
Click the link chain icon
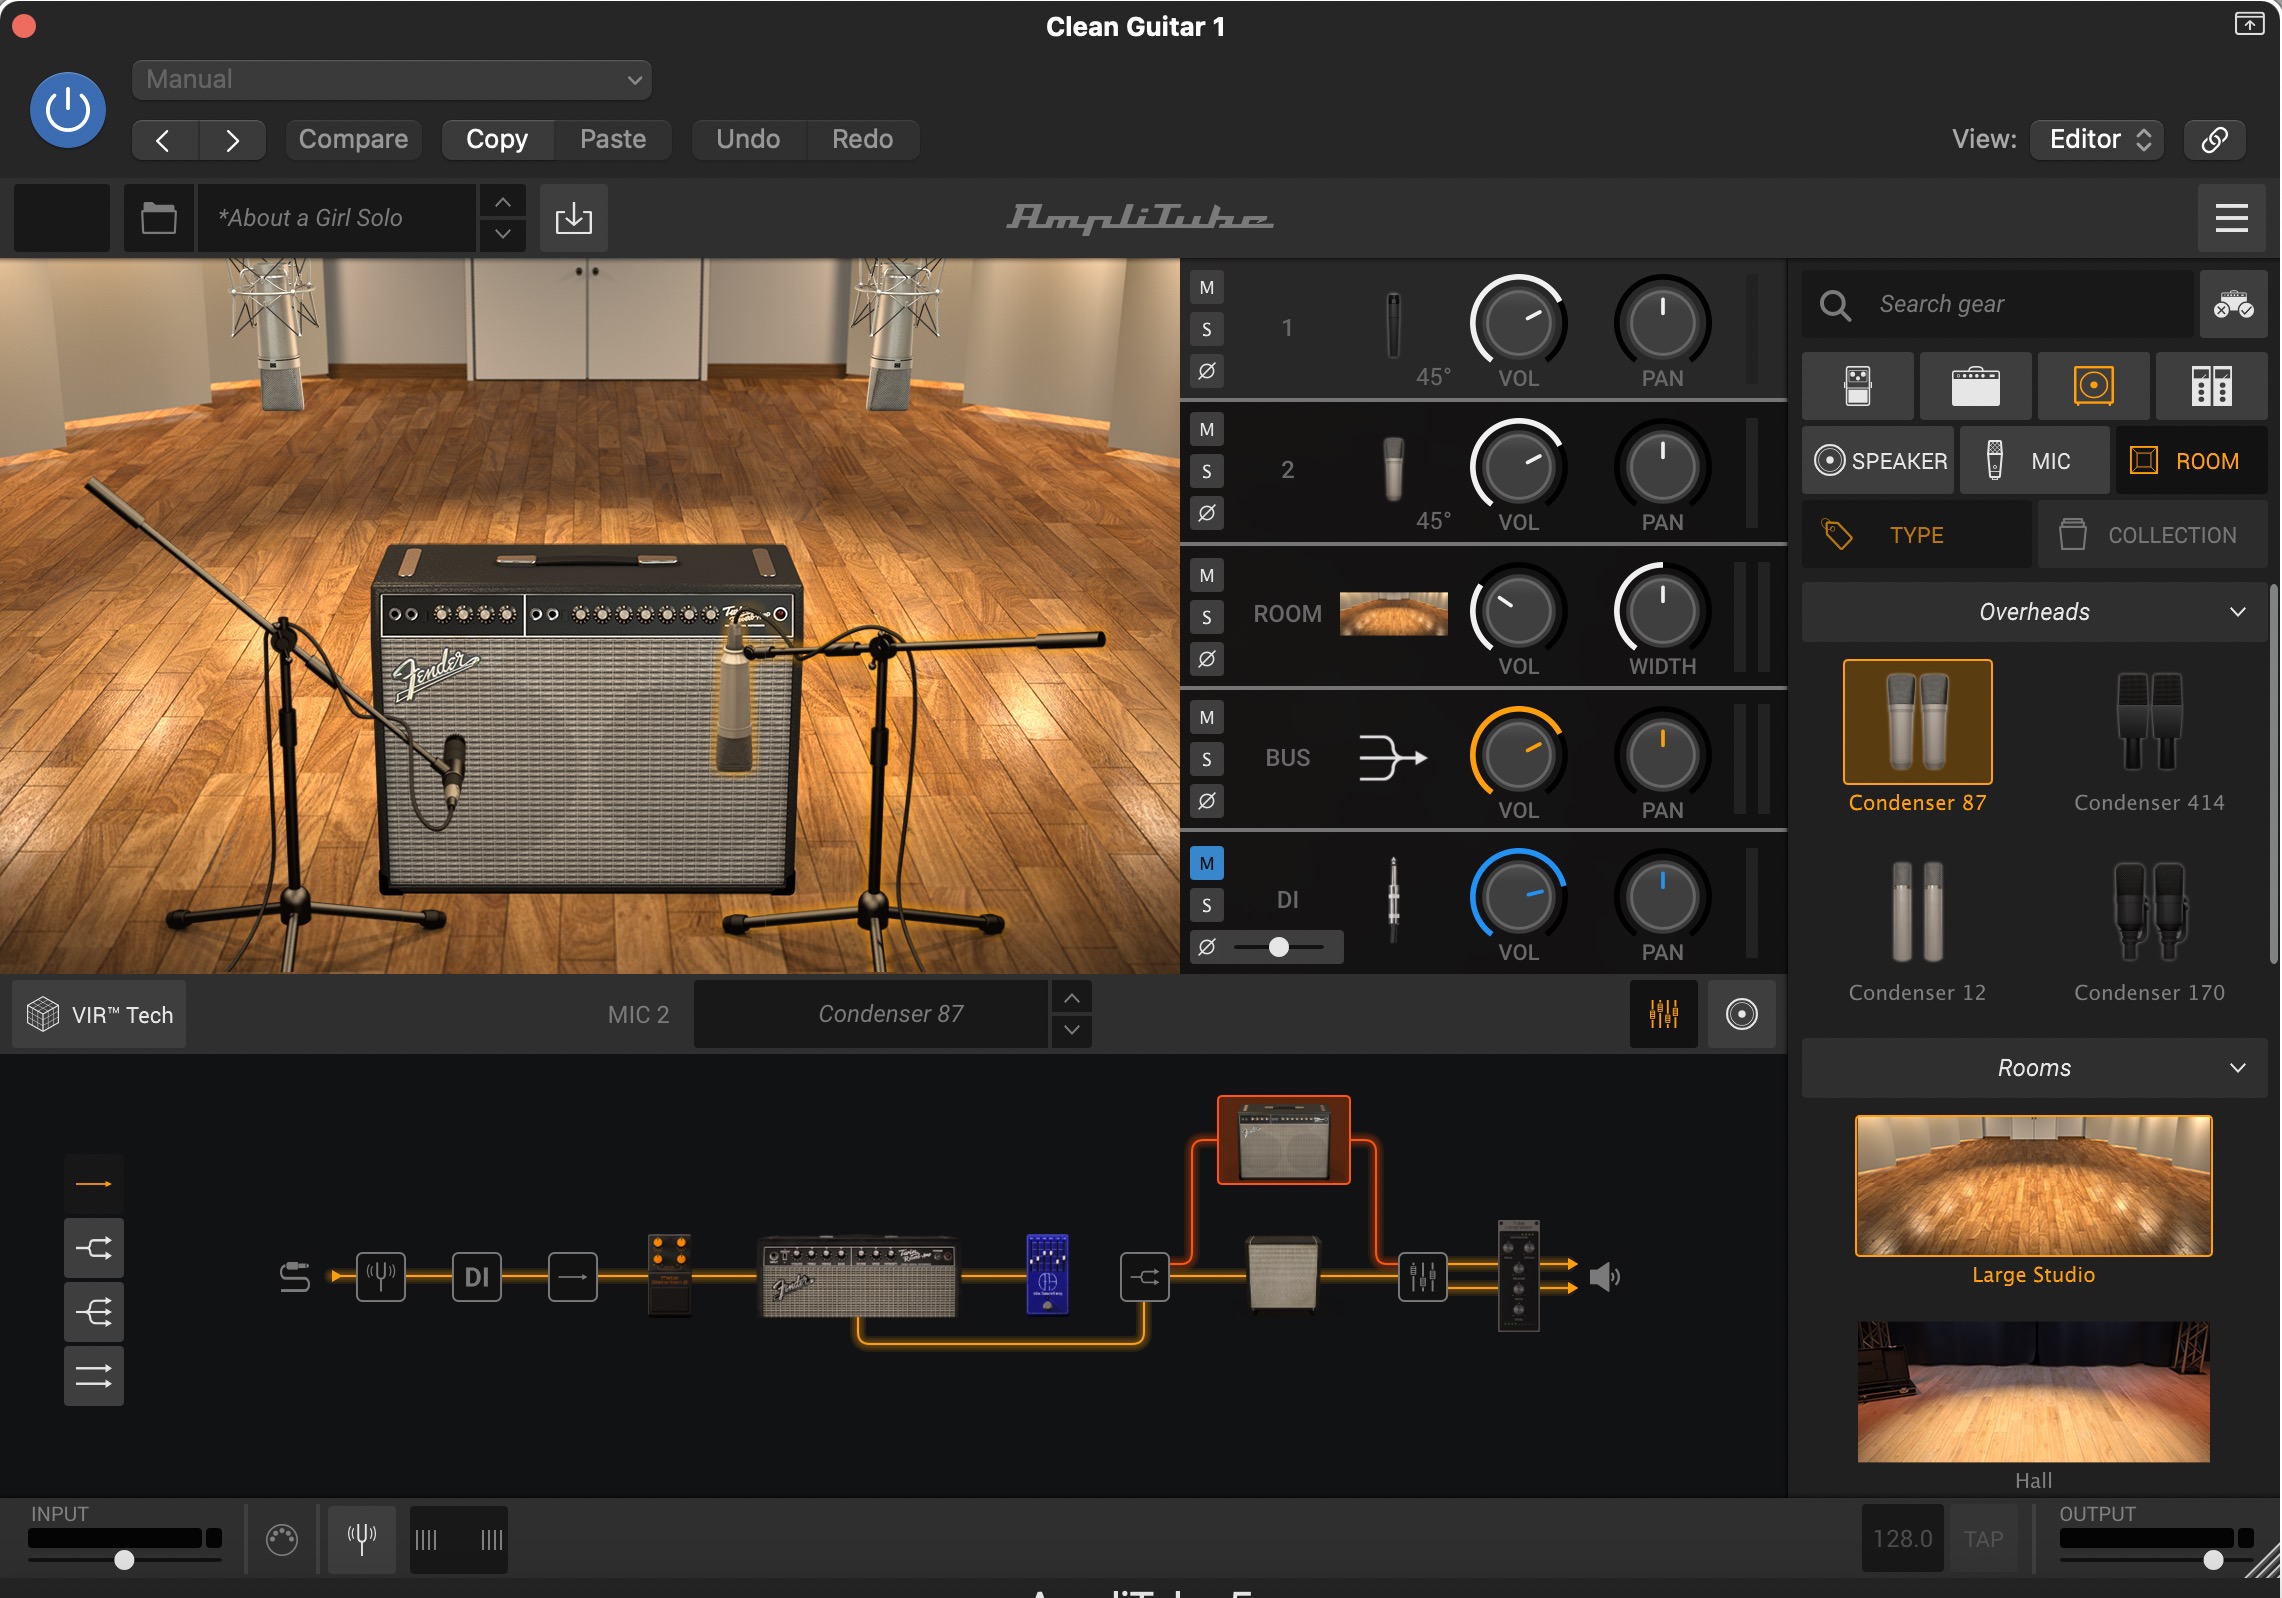2215,140
